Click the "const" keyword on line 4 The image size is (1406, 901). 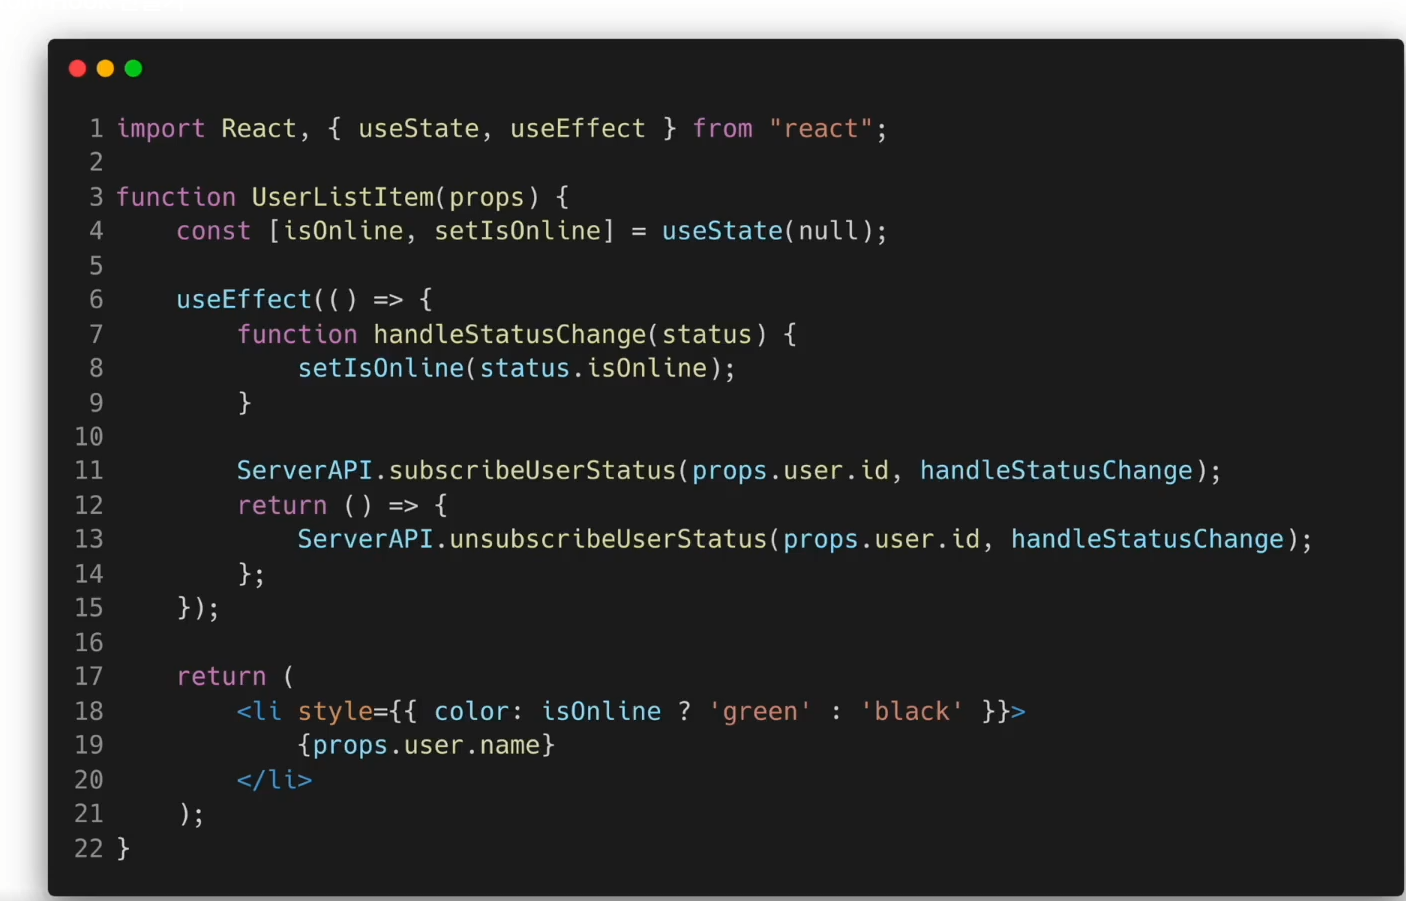[x=213, y=231]
